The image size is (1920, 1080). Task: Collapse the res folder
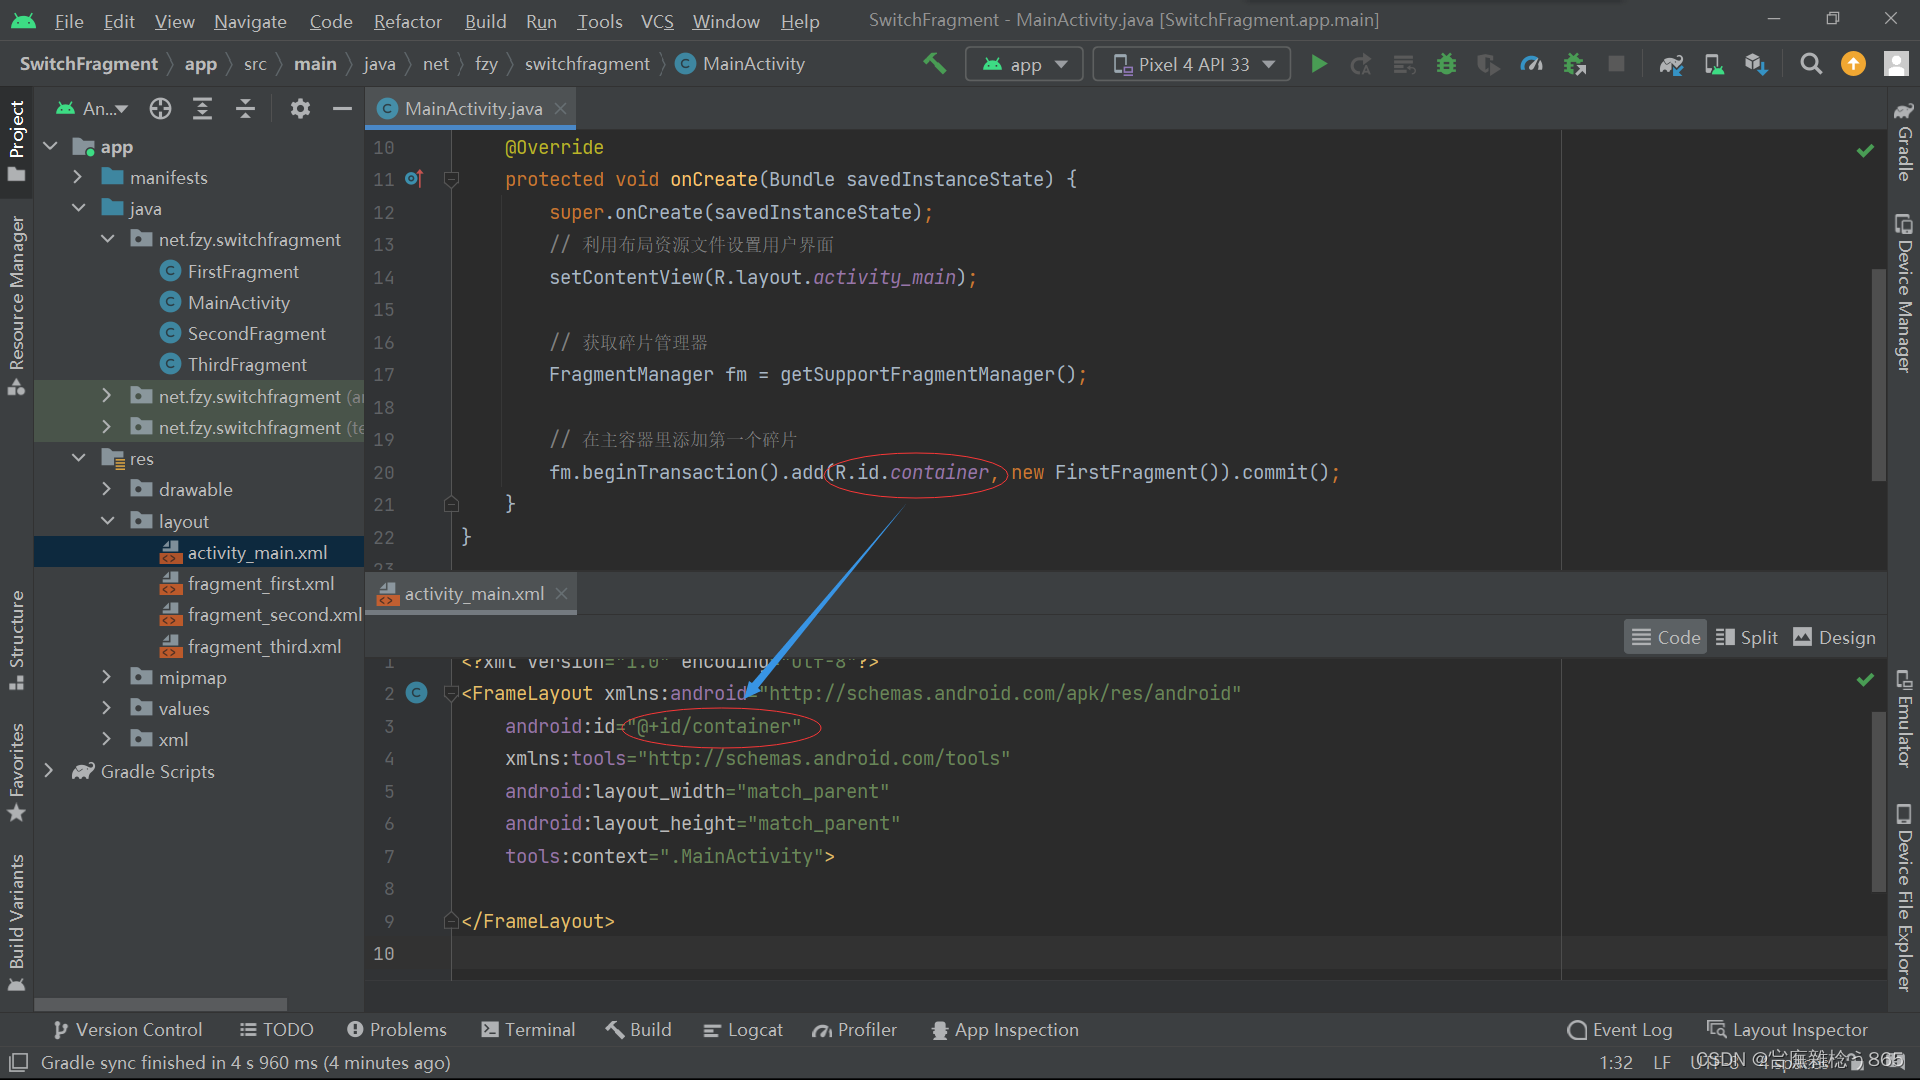click(x=78, y=458)
